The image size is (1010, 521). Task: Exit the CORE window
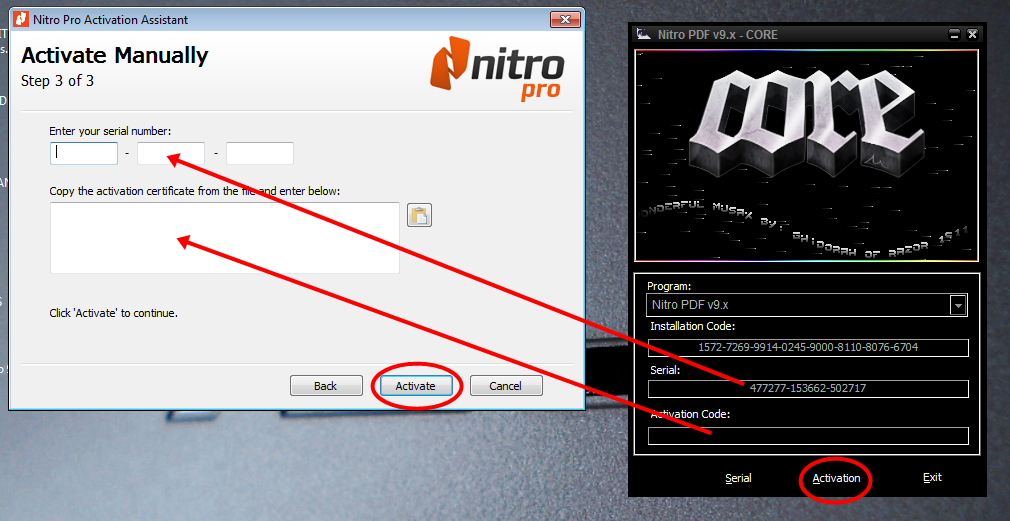932,477
